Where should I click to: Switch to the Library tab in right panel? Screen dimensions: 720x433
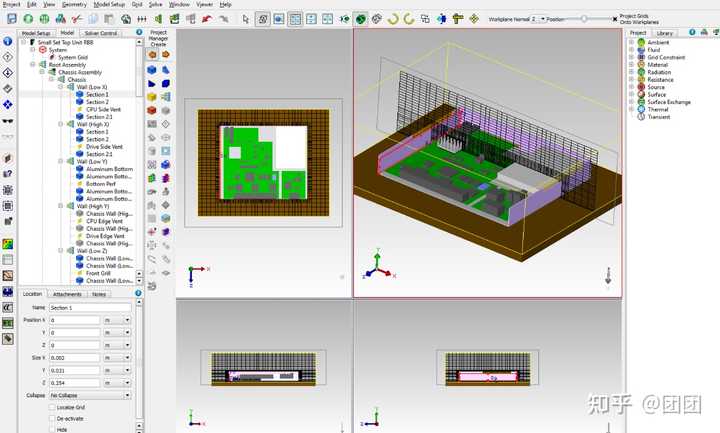click(x=664, y=33)
